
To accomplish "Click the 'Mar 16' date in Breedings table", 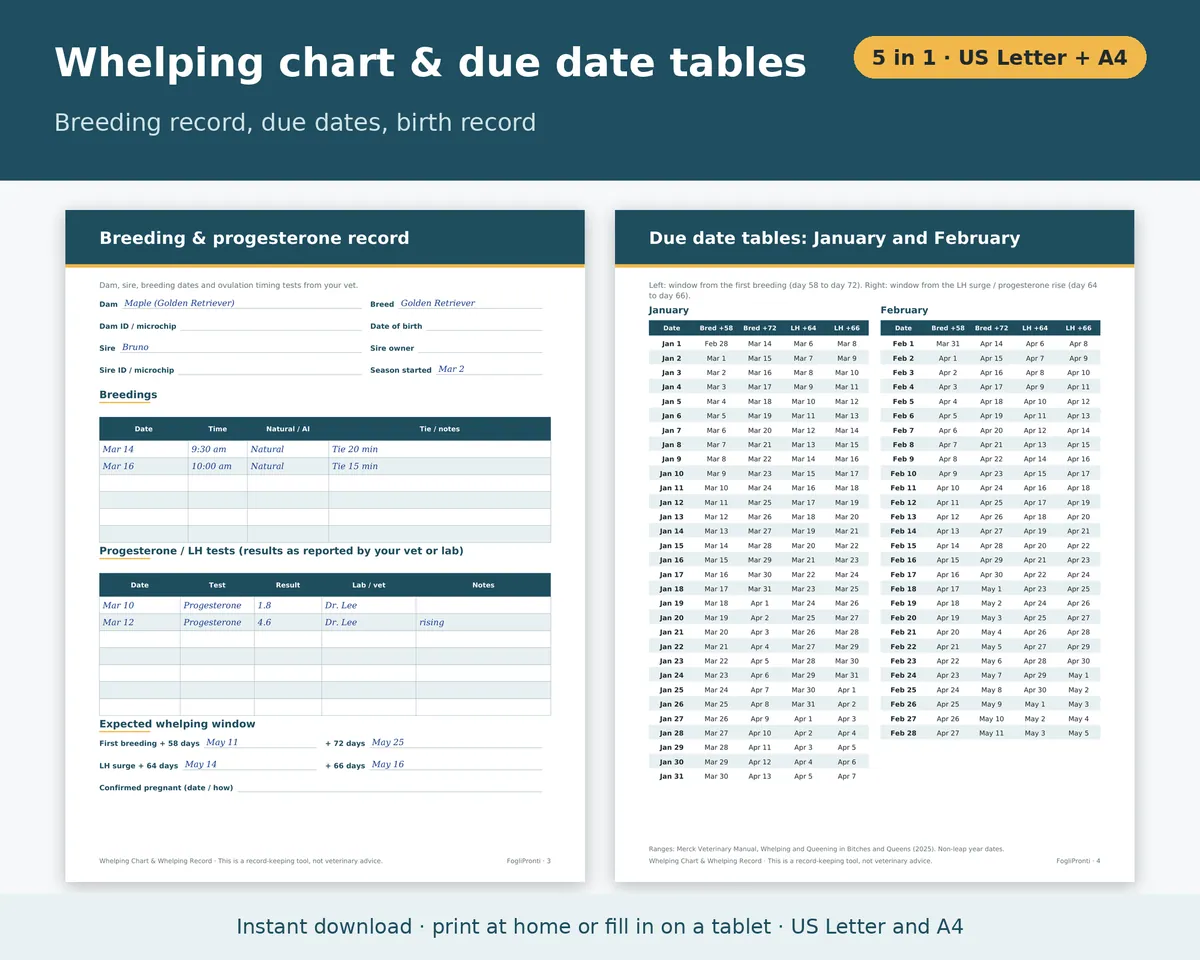I will [144, 466].
